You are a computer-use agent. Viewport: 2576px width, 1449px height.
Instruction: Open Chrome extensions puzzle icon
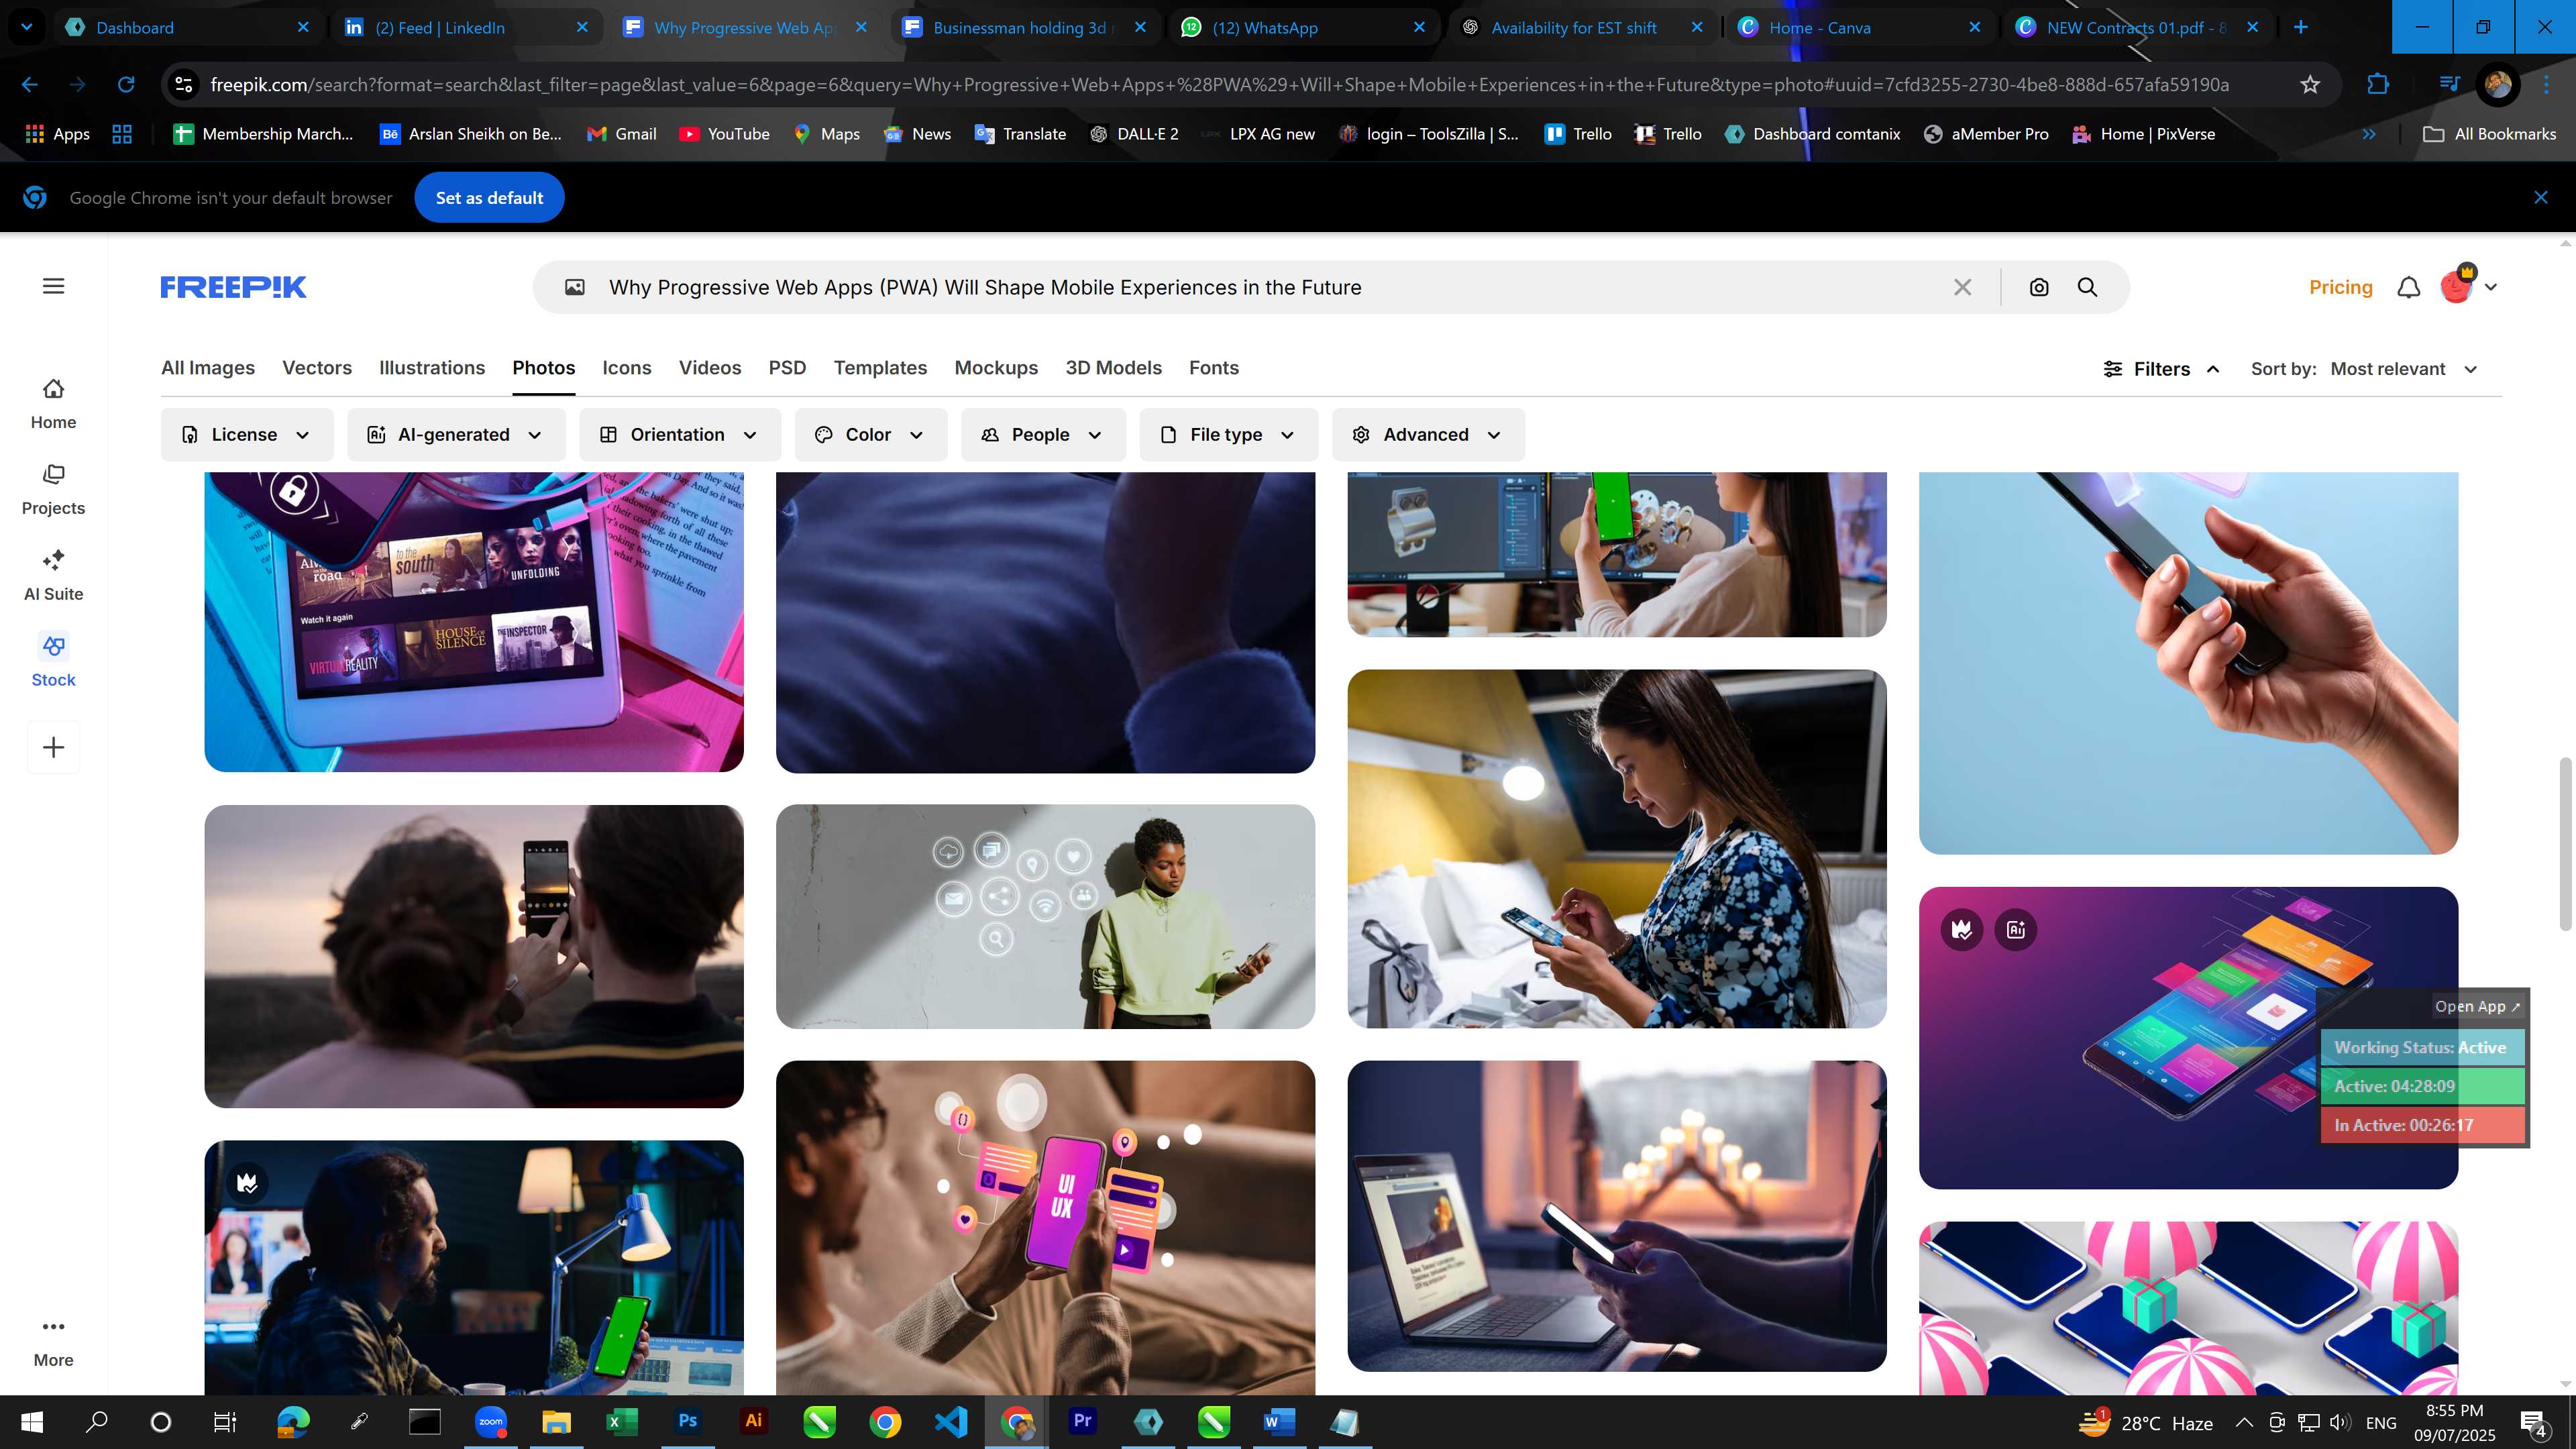[2378, 85]
